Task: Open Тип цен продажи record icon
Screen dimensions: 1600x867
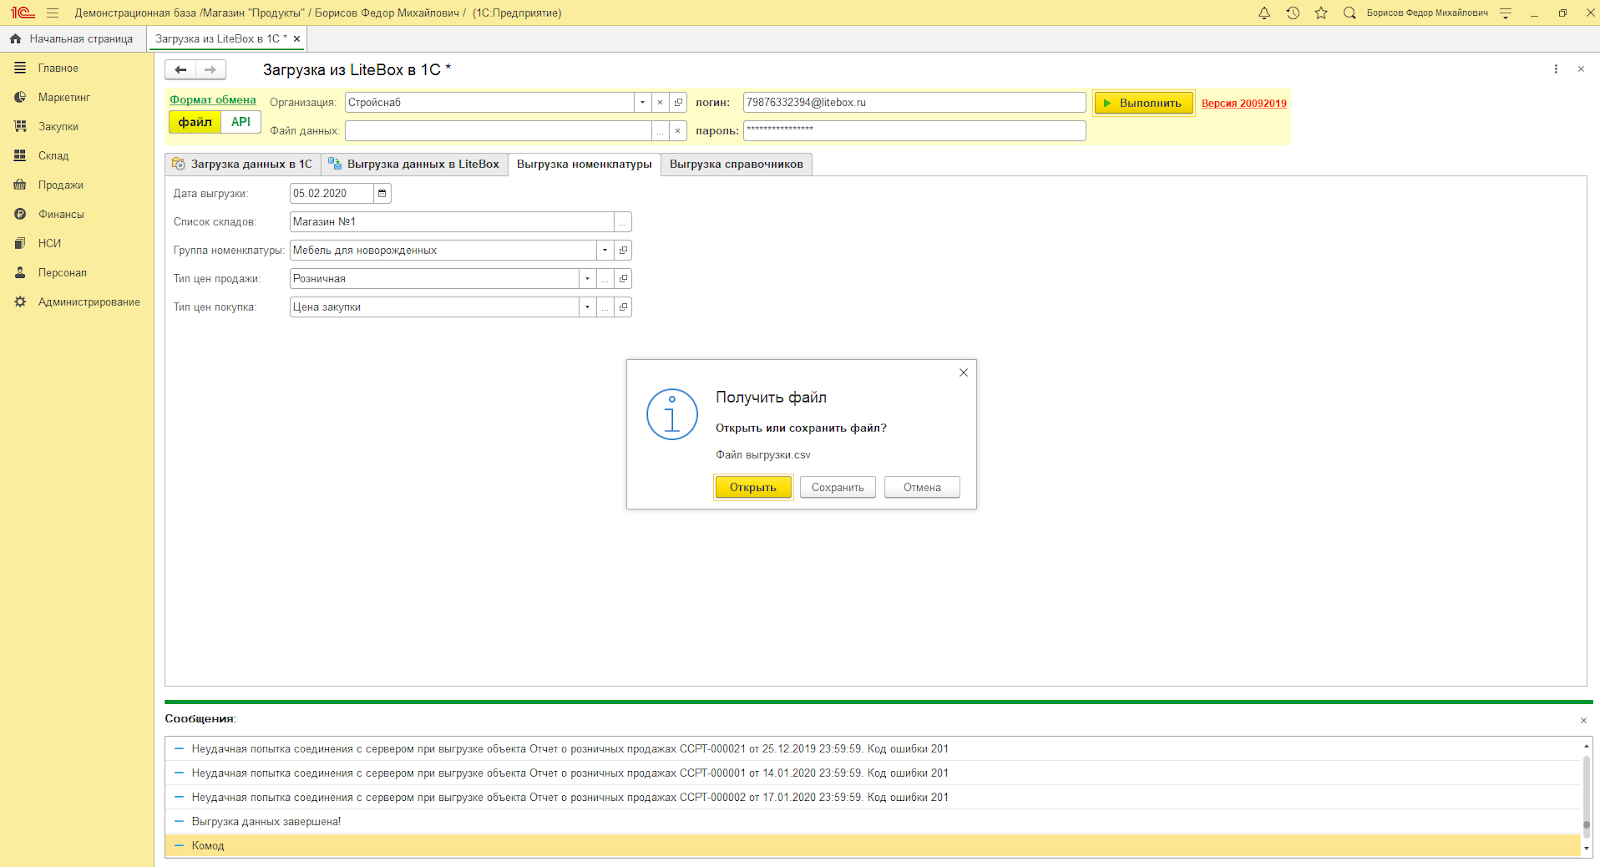Action: (623, 279)
